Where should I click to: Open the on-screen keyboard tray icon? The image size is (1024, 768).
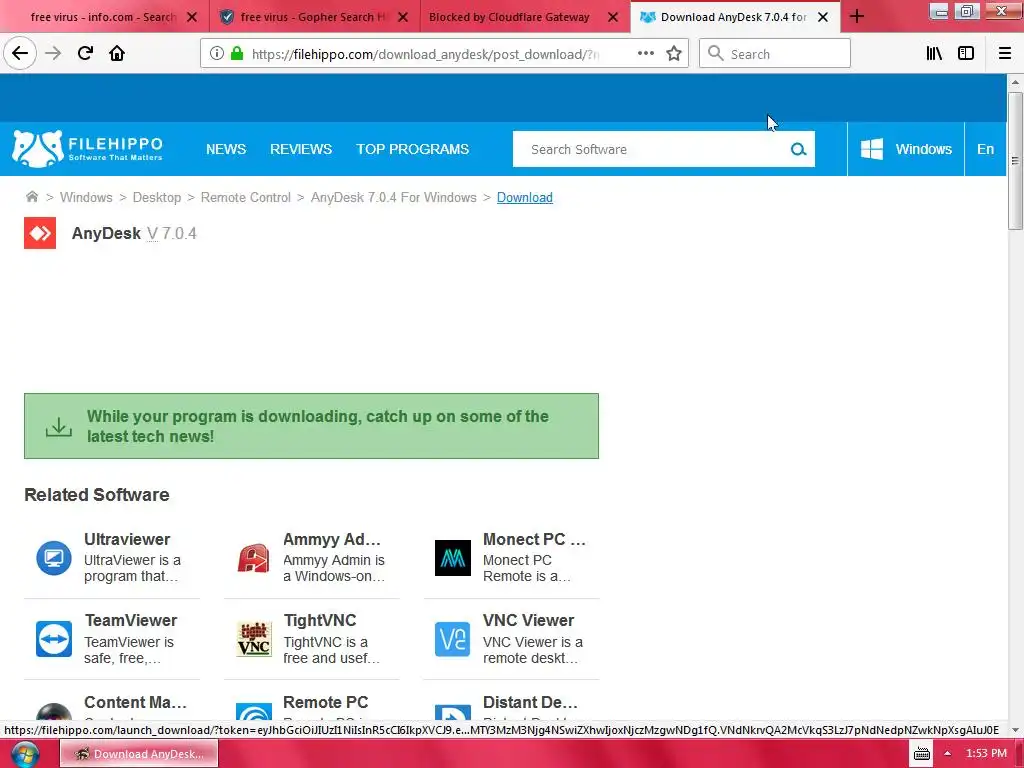click(x=921, y=754)
